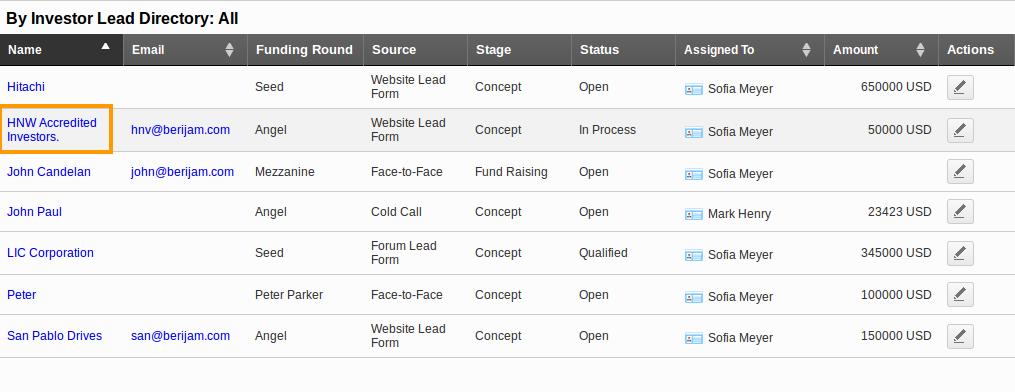Click the john@berijam.com email link
This screenshot has width=1015, height=392.
point(182,171)
